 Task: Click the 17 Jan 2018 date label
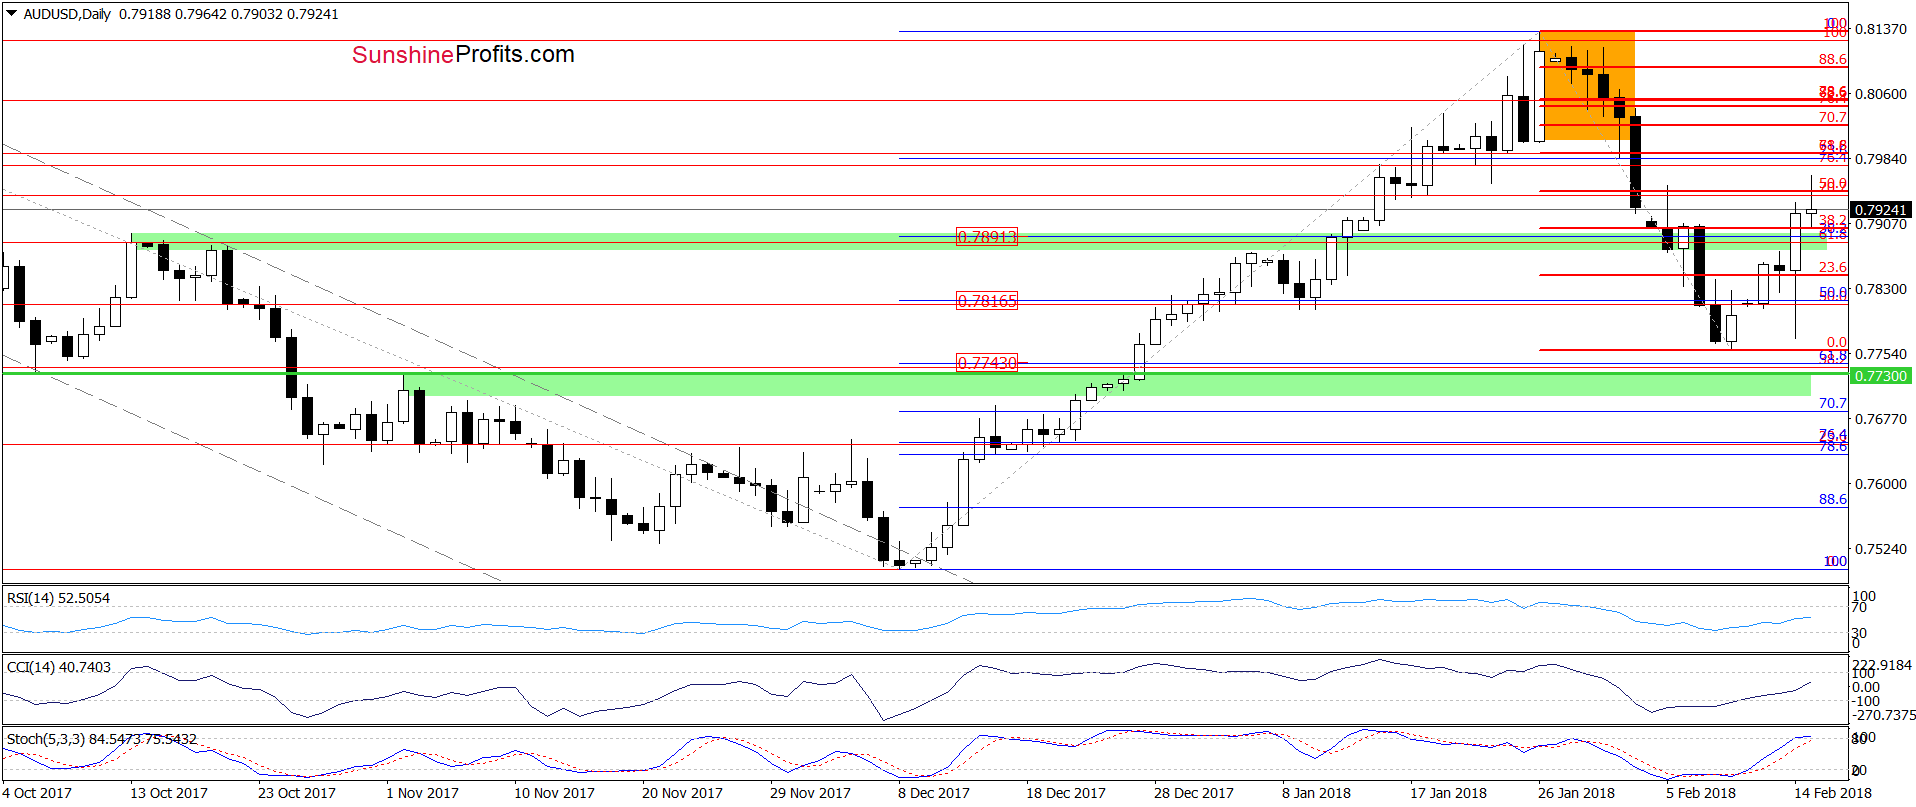click(1448, 793)
